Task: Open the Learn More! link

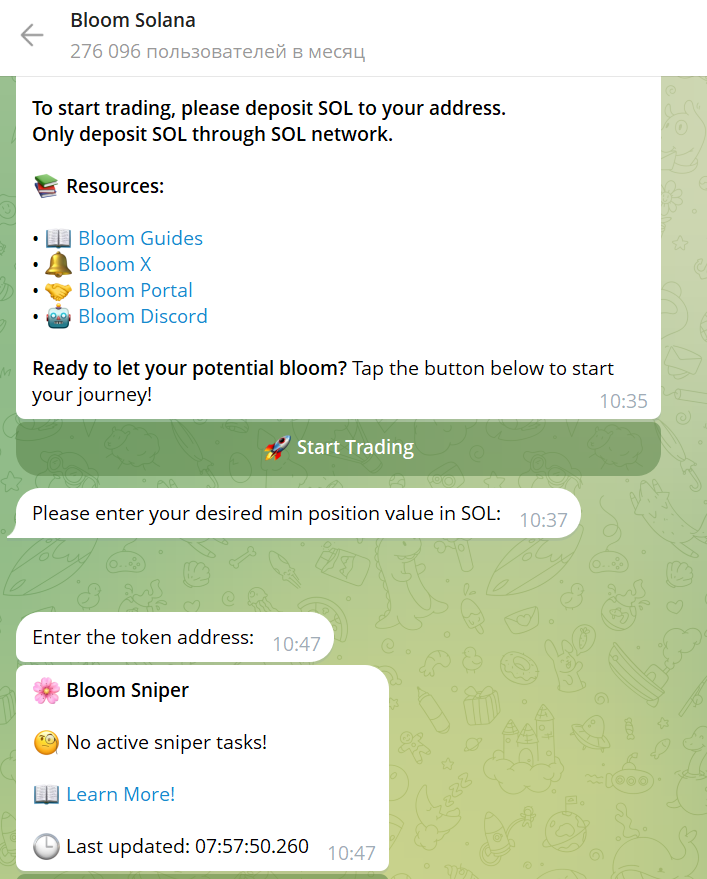Action: click(x=121, y=794)
